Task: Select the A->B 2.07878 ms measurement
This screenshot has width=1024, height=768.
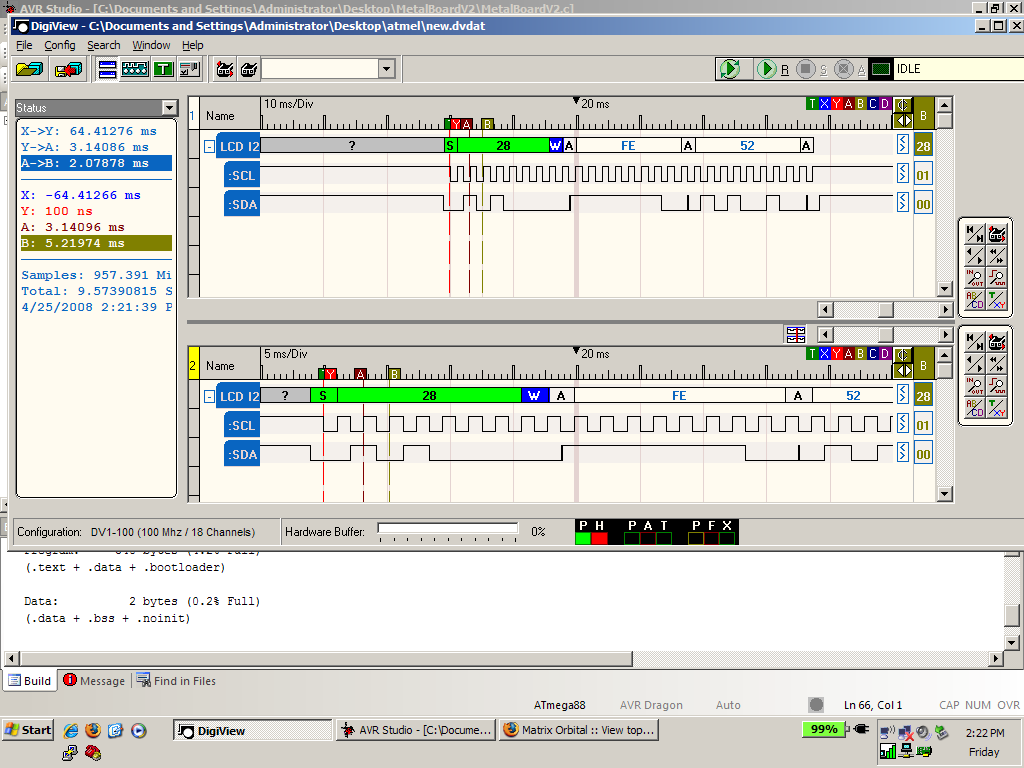Action: (96, 163)
